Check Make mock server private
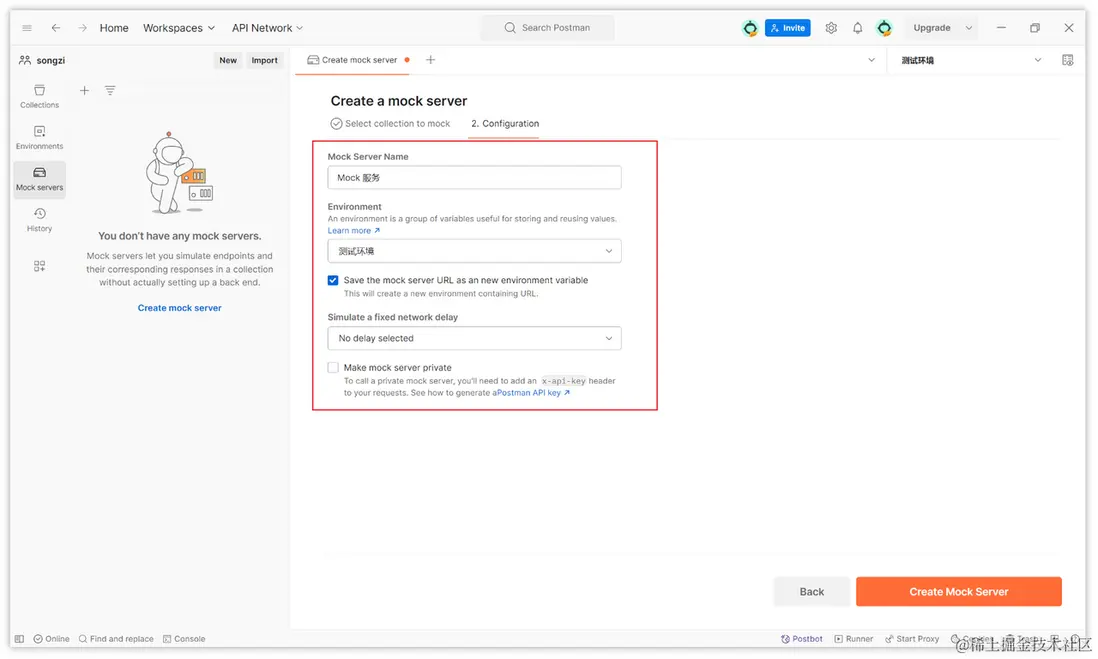The height and width of the screenshot is (659, 1098). 333,368
